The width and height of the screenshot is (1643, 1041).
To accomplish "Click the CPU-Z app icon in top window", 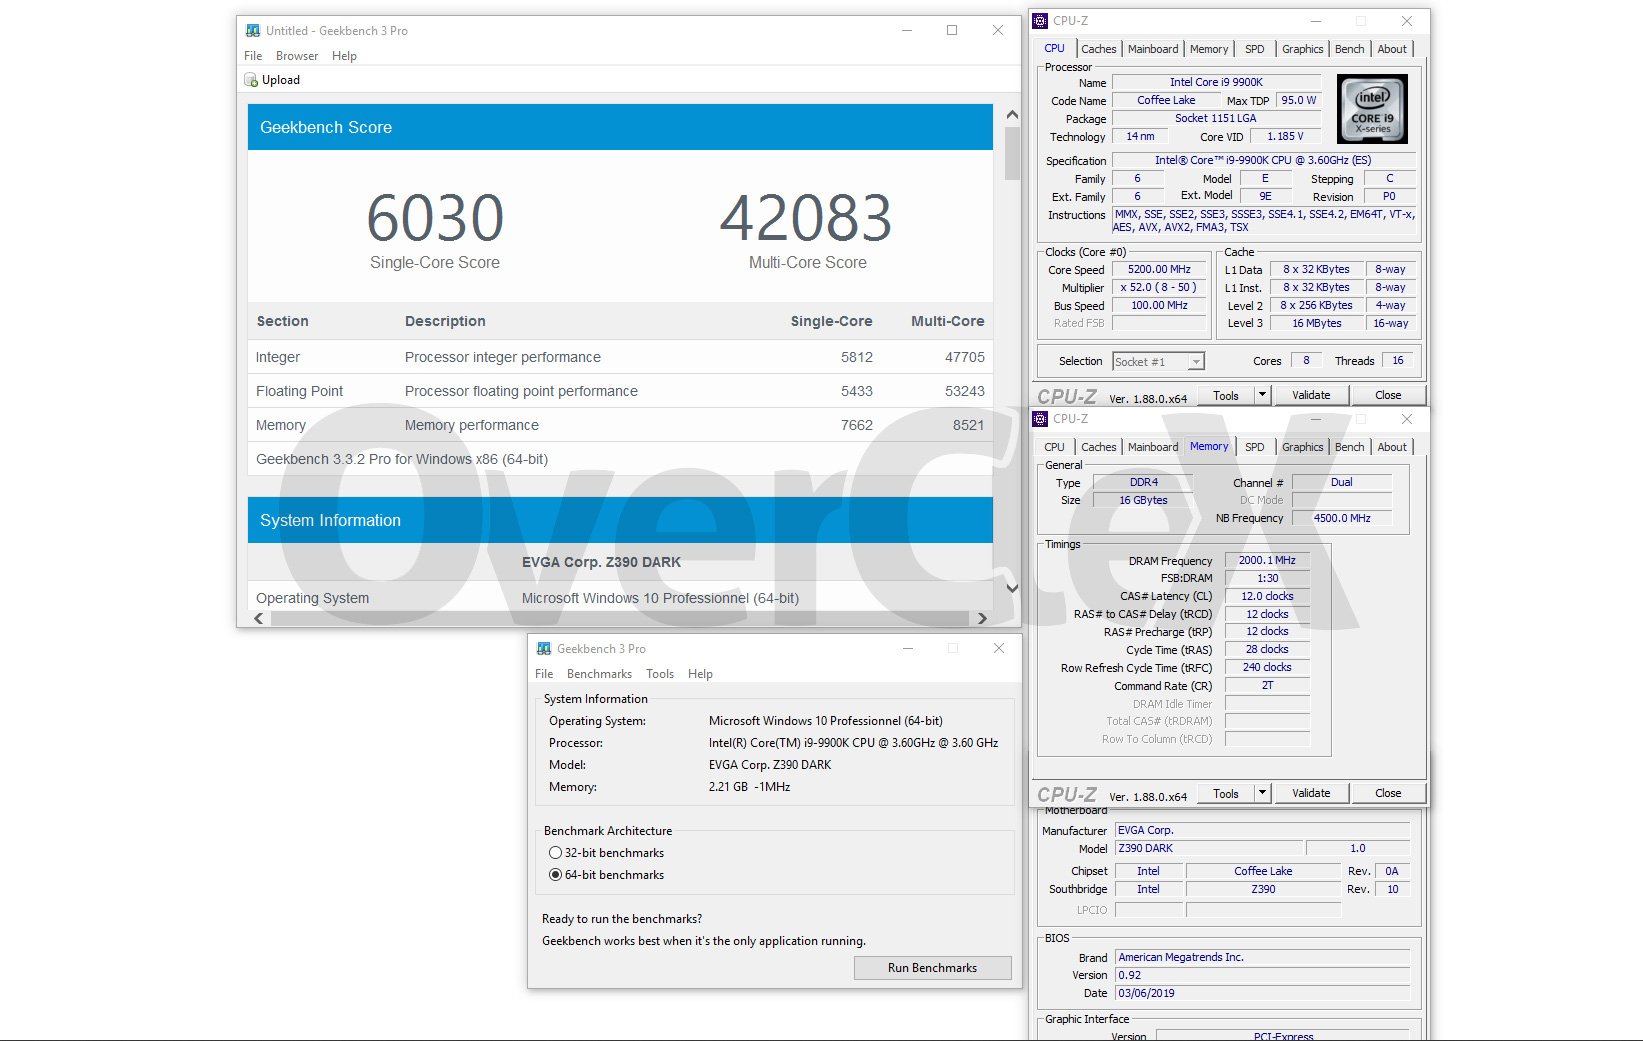I will [x=1040, y=21].
